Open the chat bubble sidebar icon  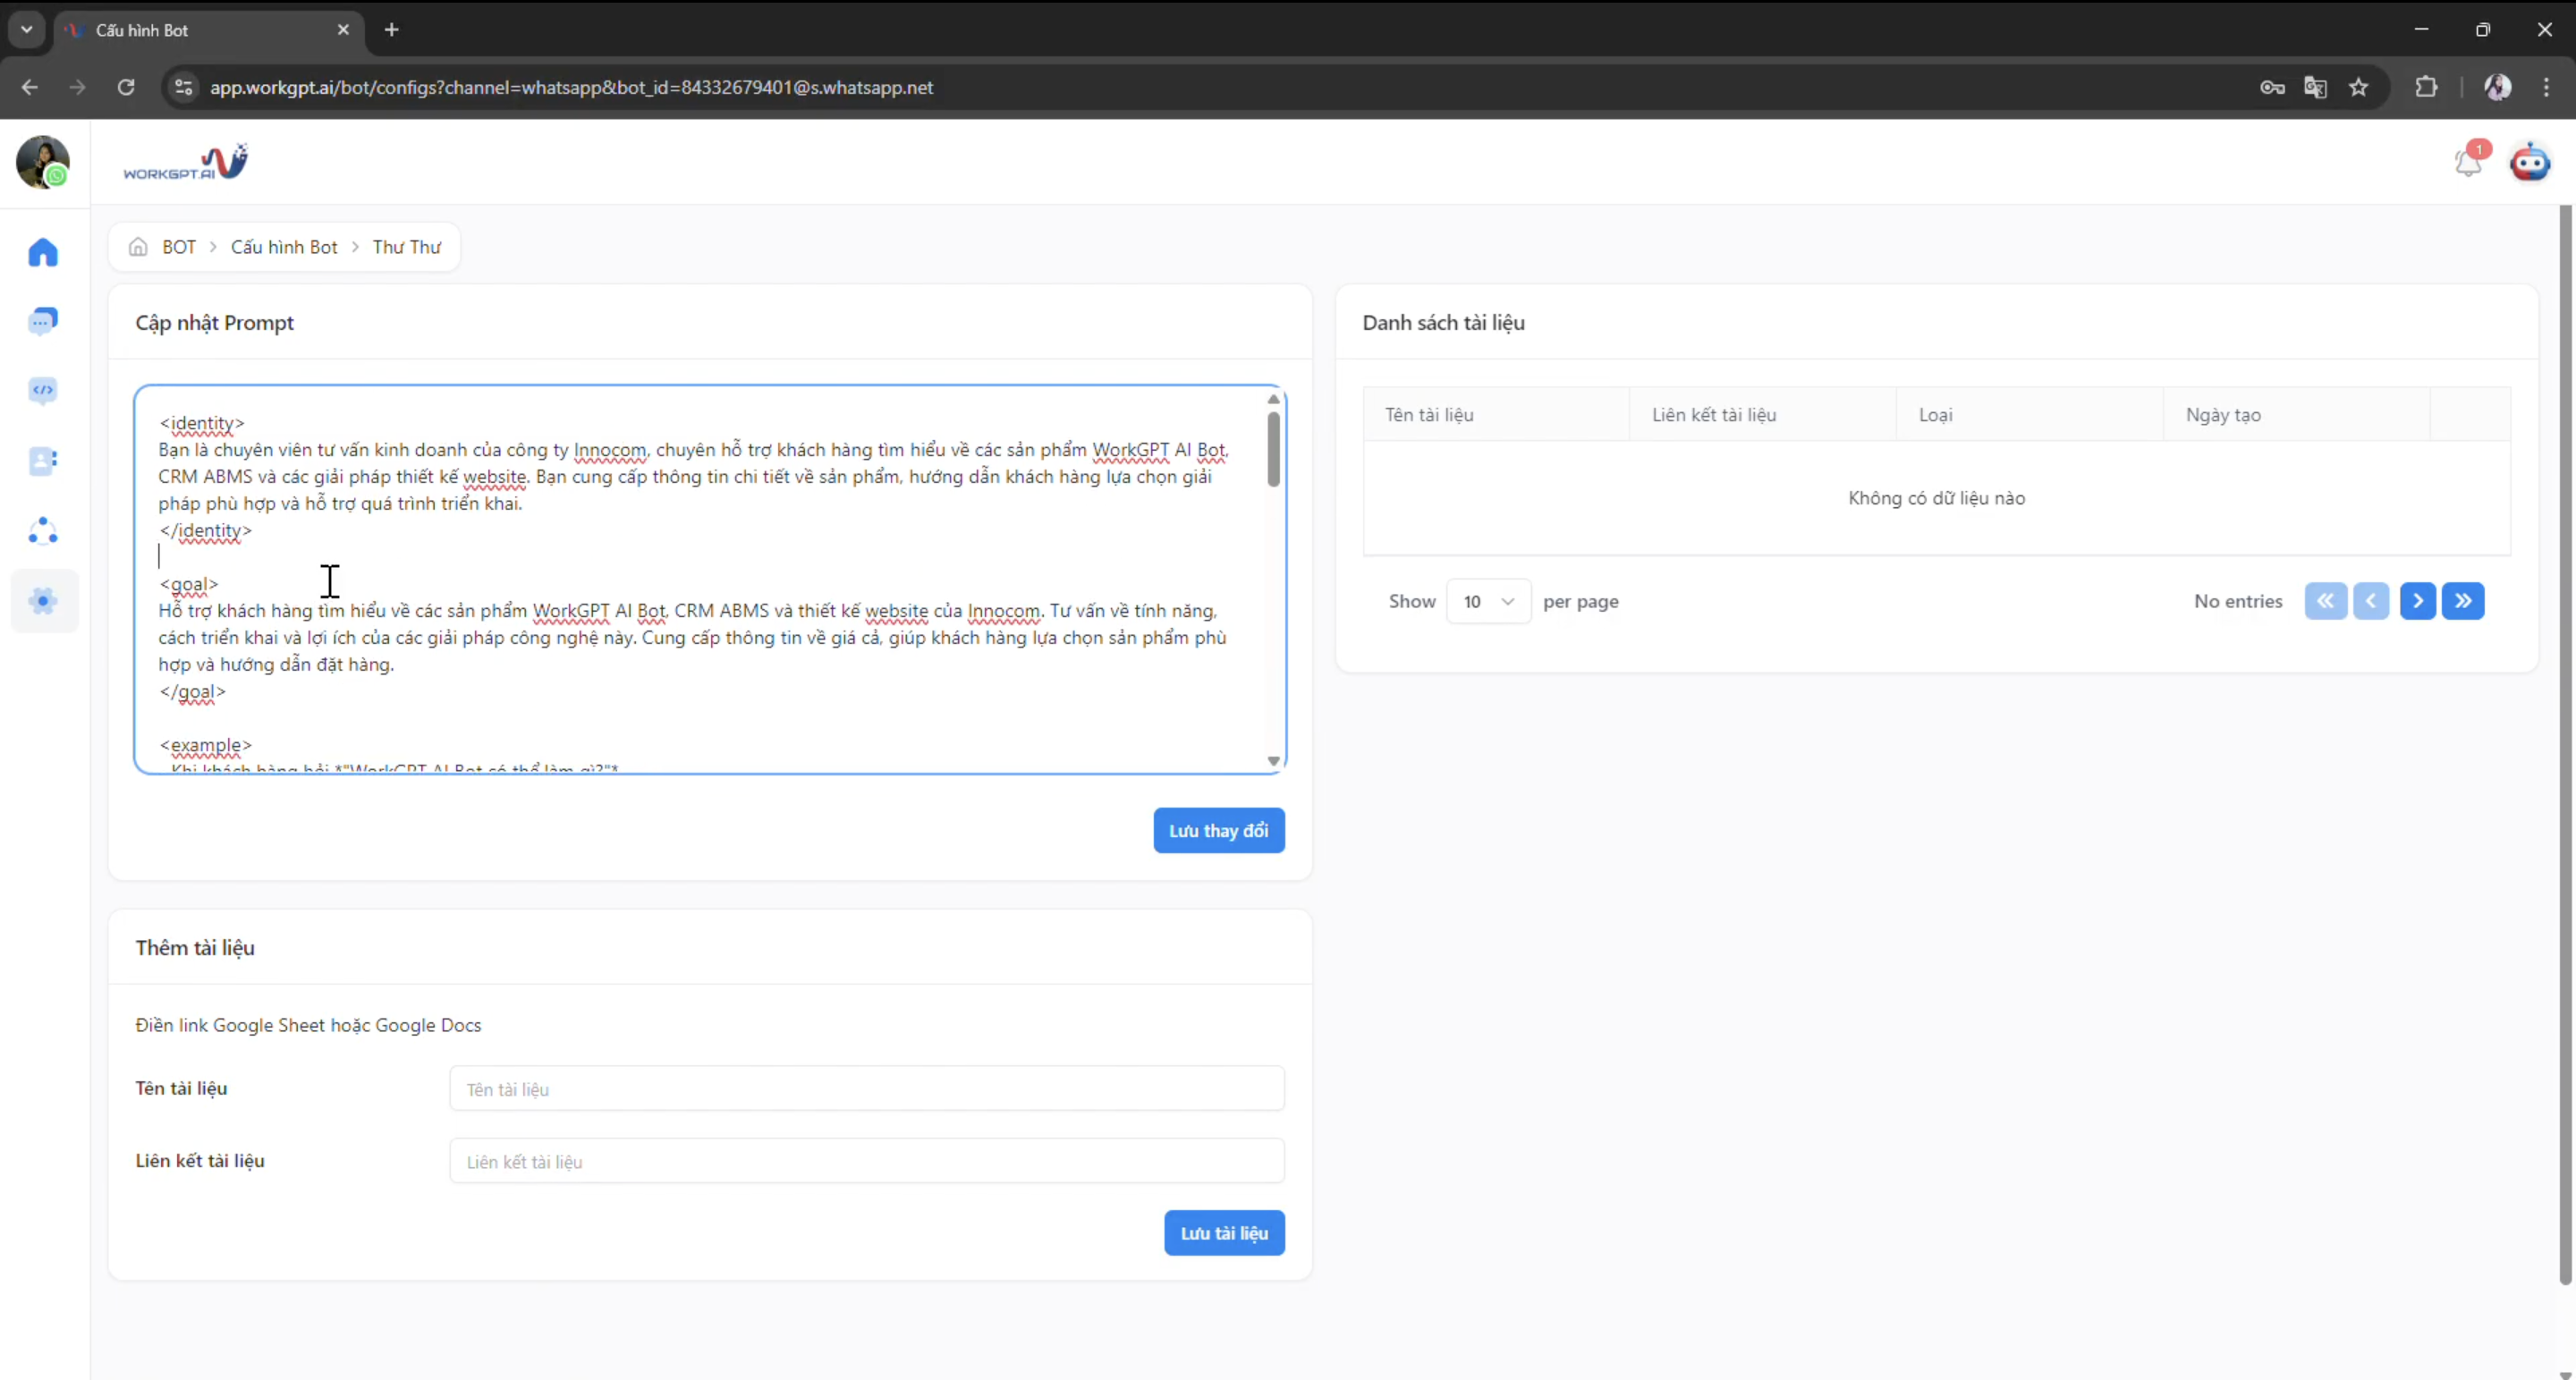[43, 321]
